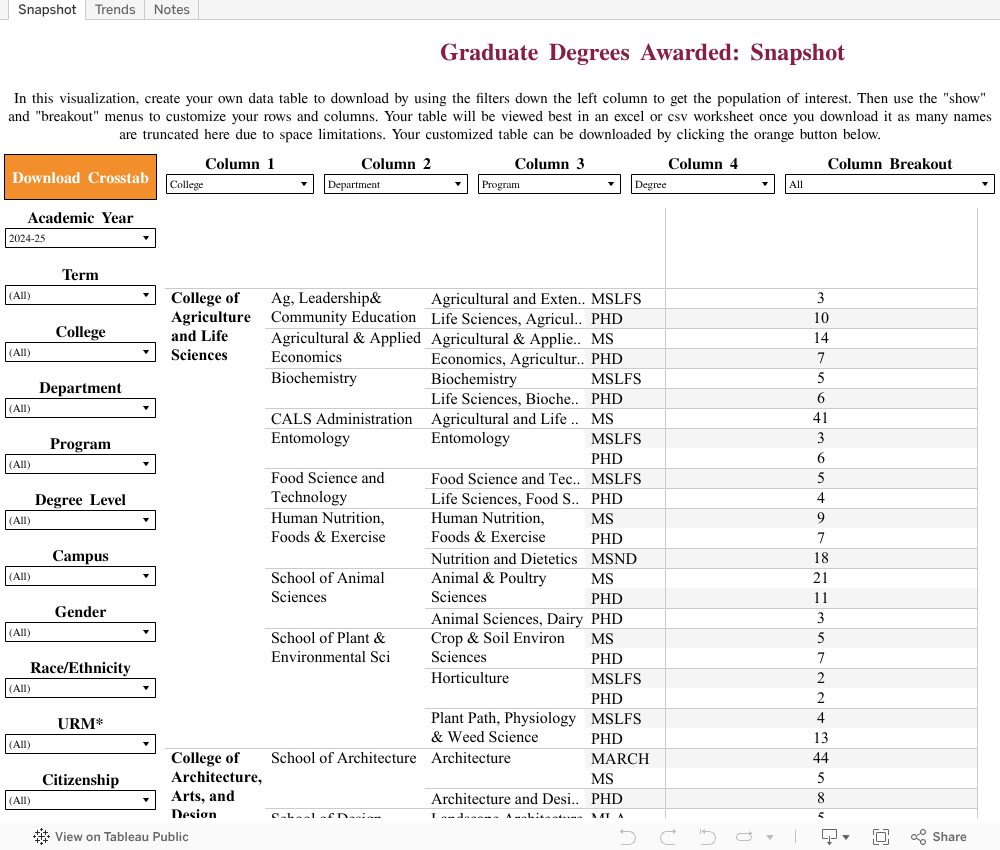Expand the Race/Ethnicity filter dropdown
The width and height of the screenshot is (1000, 850).
[x=80, y=689]
